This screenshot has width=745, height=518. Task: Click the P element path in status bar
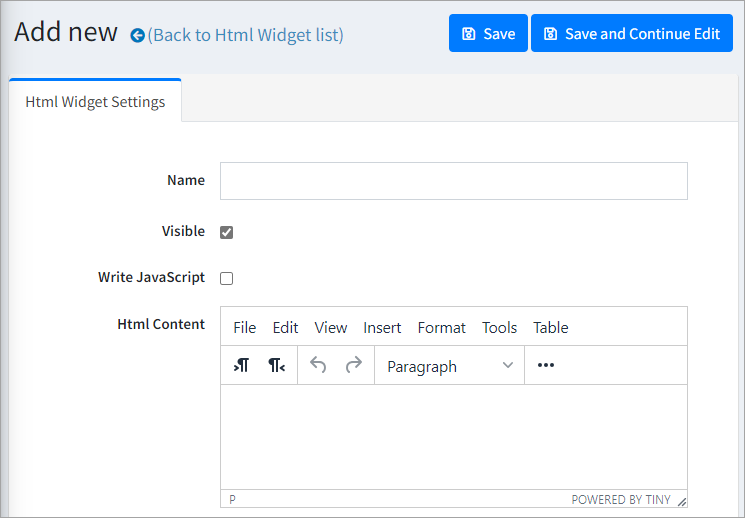pyautogui.click(x=232, y=500)
